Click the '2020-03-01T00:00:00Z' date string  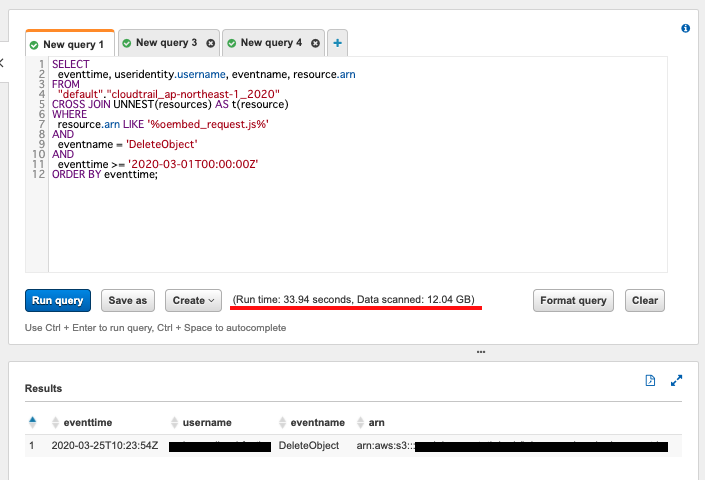coord(193,164)
